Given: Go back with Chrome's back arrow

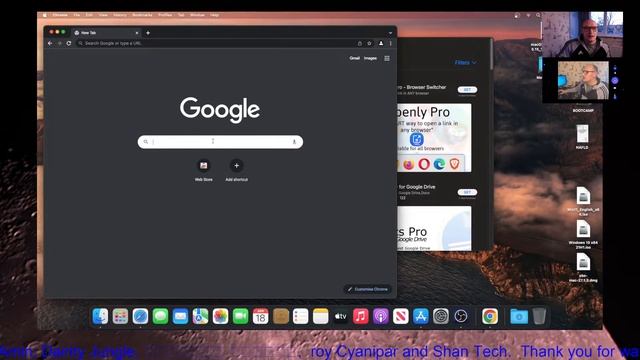Looking at the screenshot, I should (50, 43).
